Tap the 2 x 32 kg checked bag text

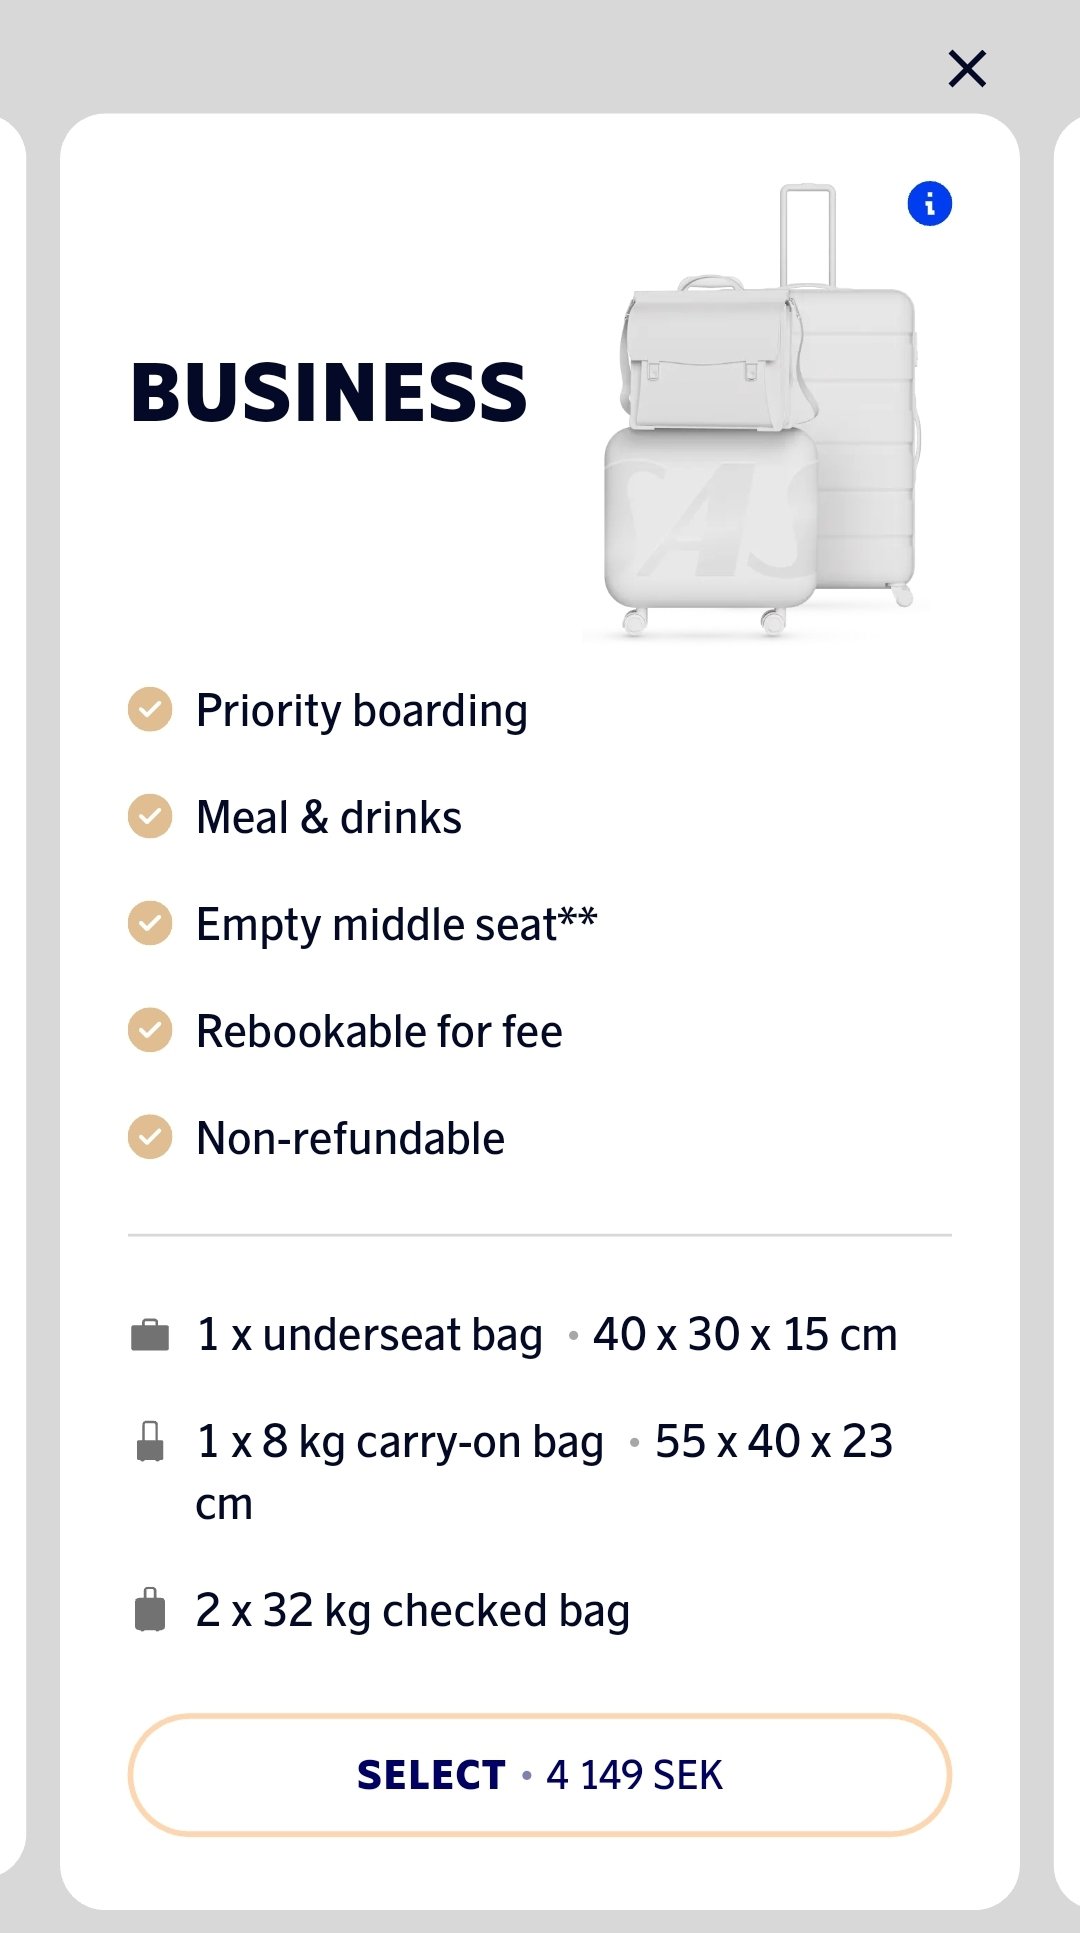[412, 1611]
